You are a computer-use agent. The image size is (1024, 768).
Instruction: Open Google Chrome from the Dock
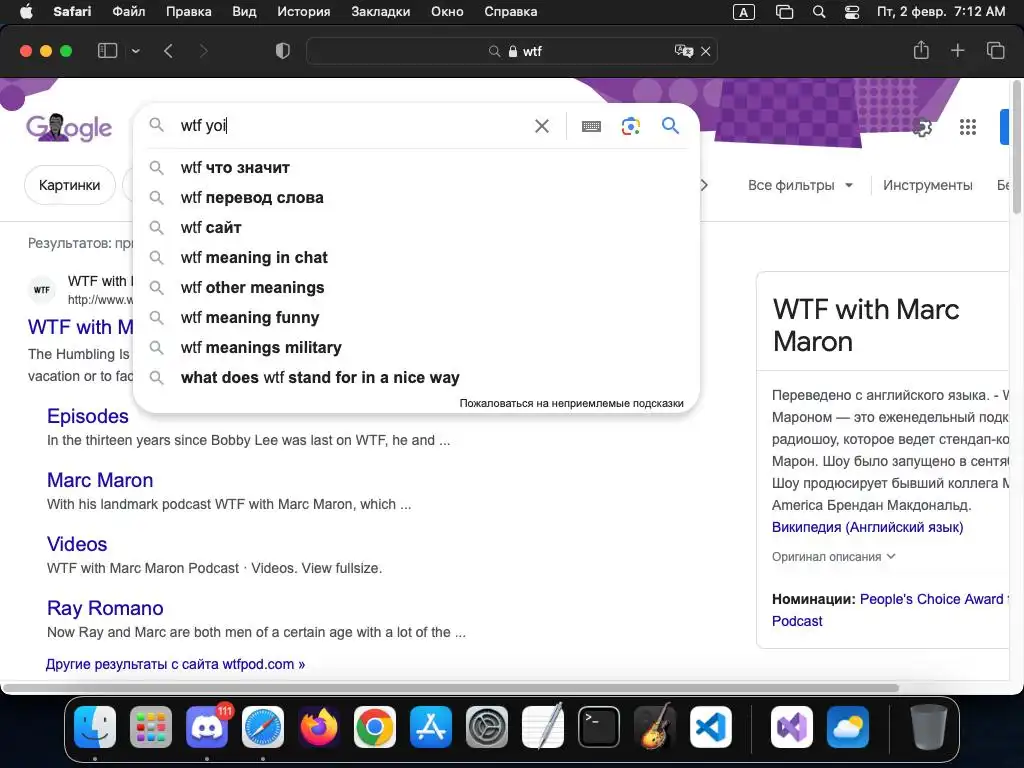(375, 727)
